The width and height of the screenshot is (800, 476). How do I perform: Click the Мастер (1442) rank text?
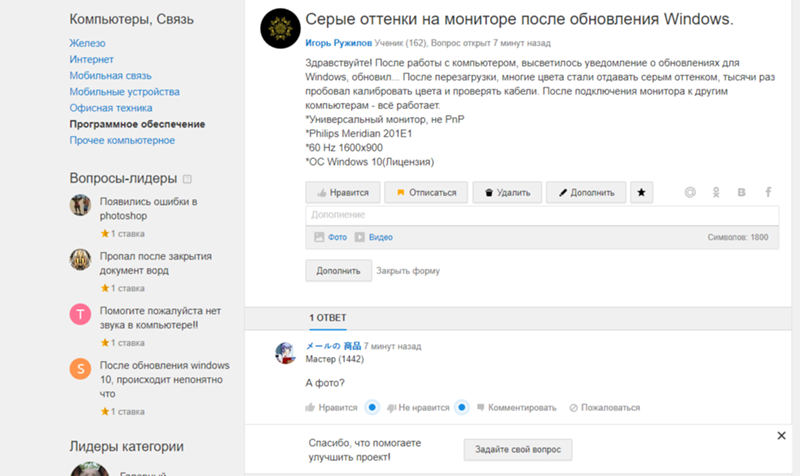coord(335,359)
